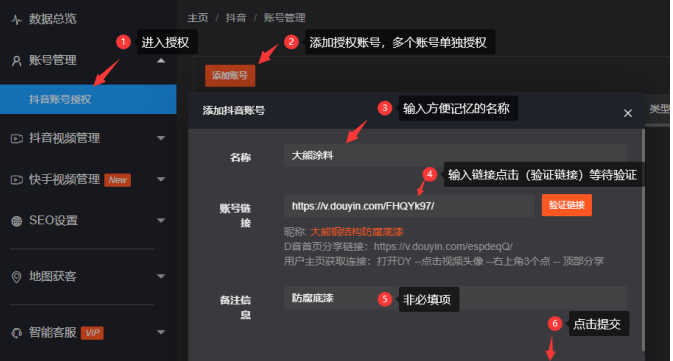Click the 名称 input field
The image size is (673, 361).
tap(455, 155)
